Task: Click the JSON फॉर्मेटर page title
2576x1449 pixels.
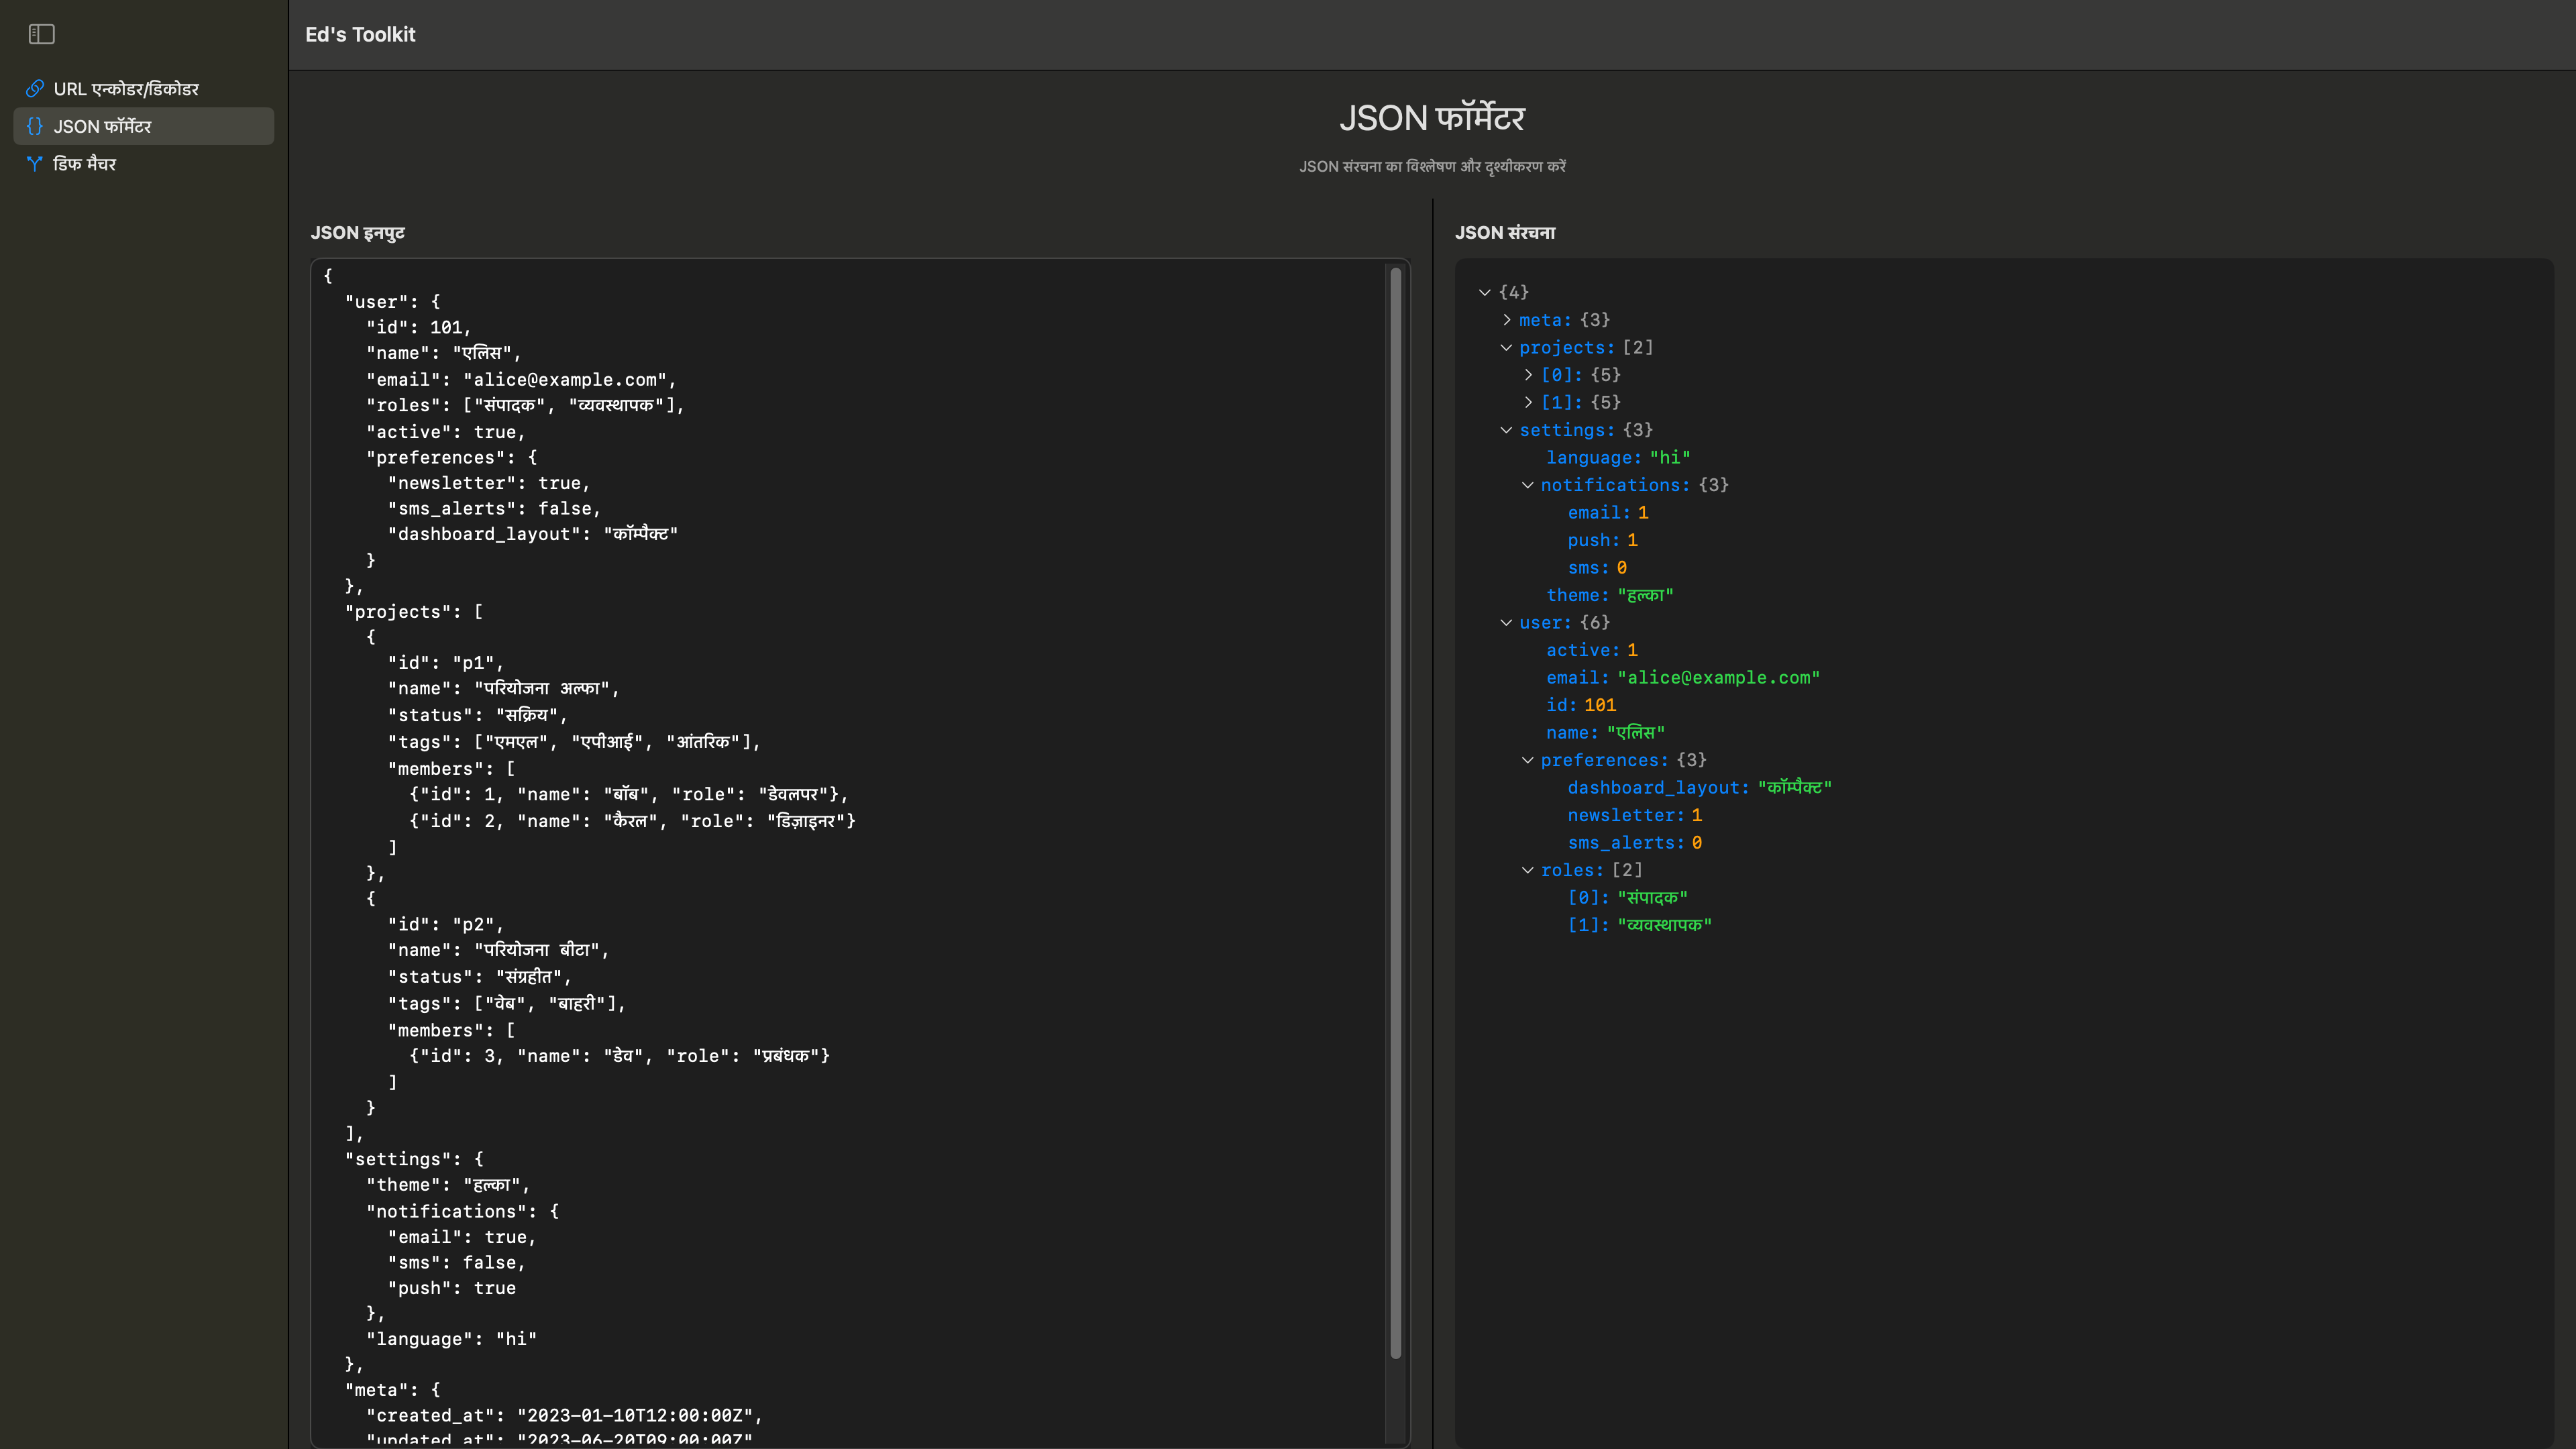Action: pos(1432,118)
